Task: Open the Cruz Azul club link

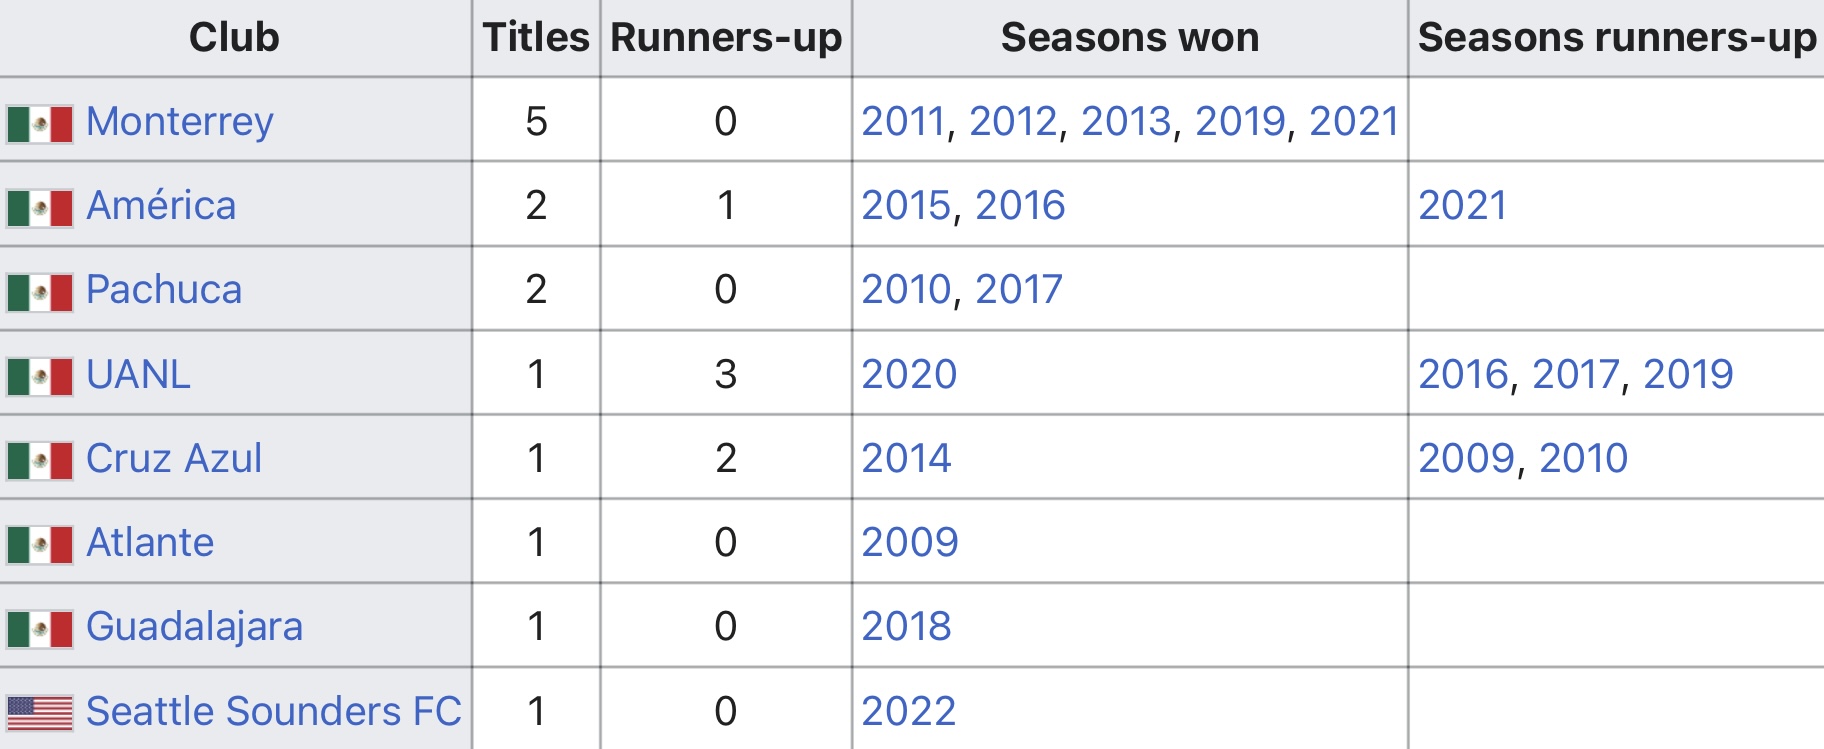Action: (x=174, y=458)
